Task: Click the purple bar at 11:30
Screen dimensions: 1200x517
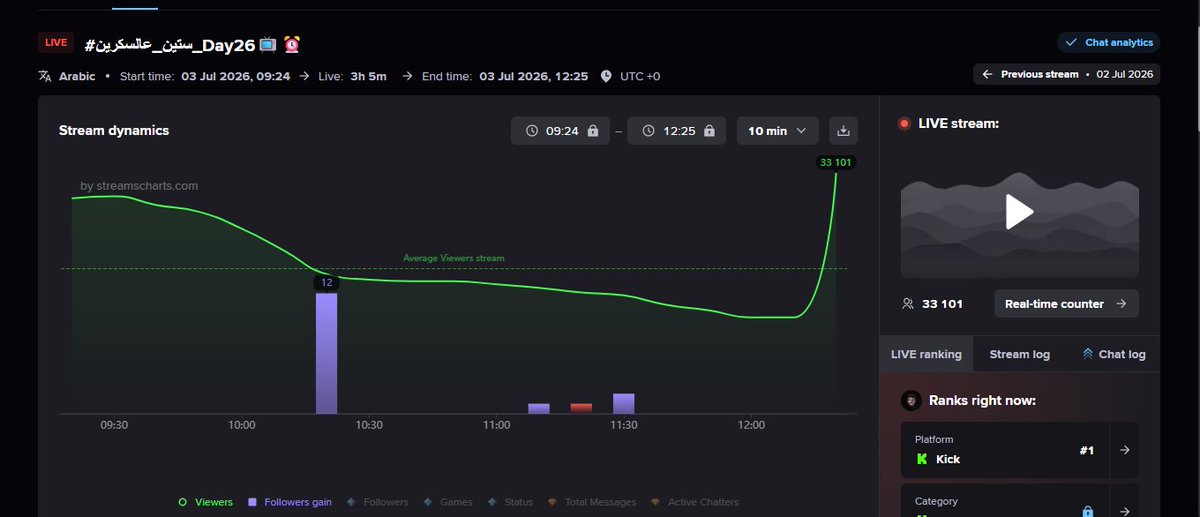Action: [x=624, y=403]
